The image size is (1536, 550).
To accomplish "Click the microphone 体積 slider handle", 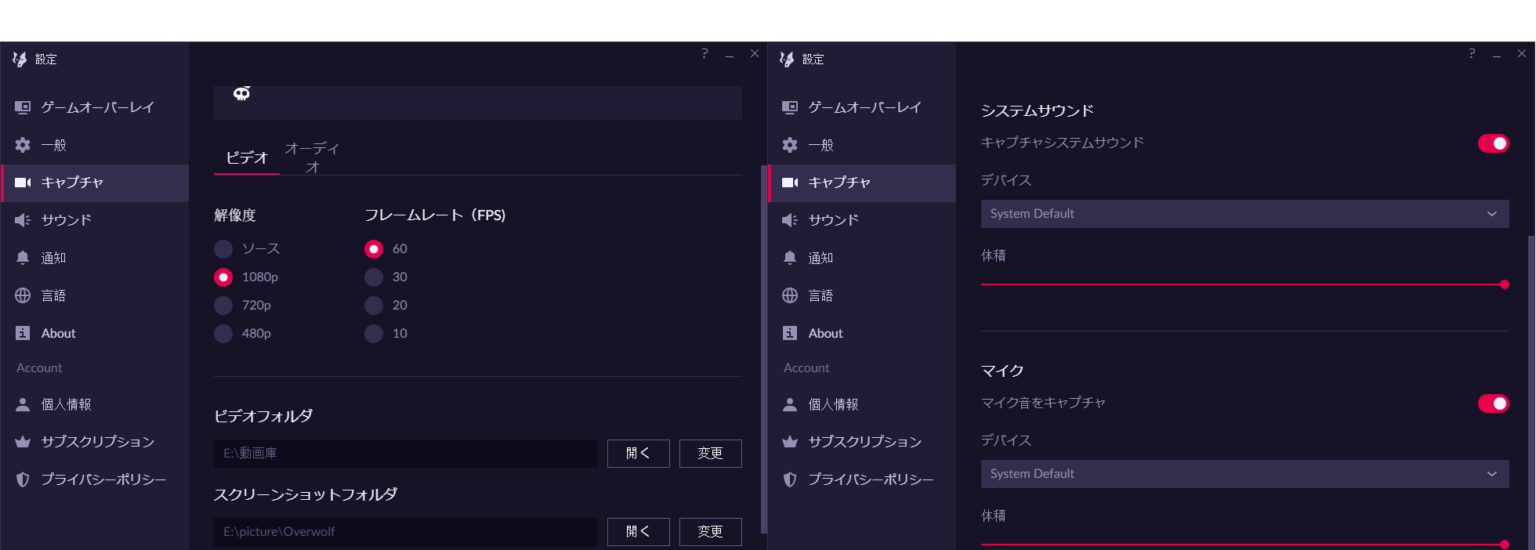I will coord(1504,544).
